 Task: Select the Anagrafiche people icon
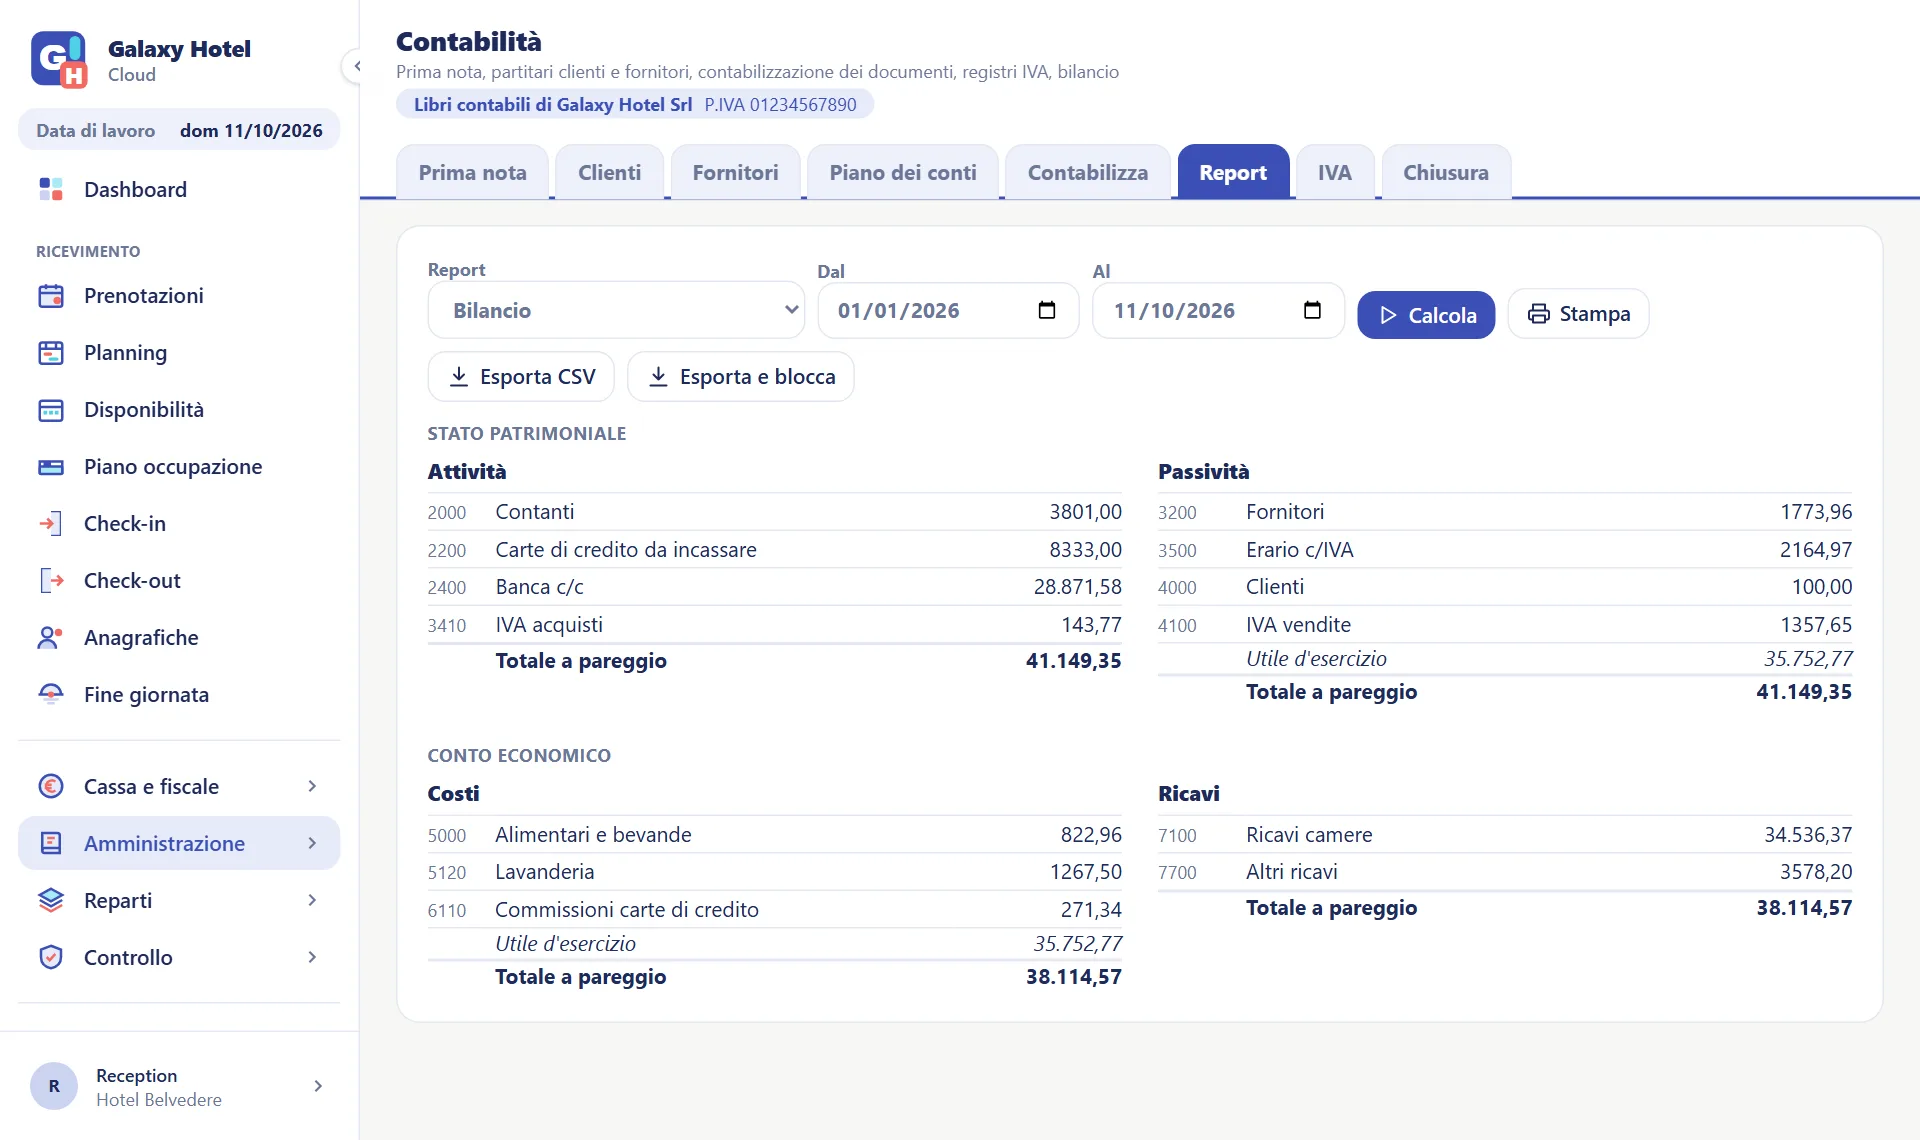(x=51, y=637)
